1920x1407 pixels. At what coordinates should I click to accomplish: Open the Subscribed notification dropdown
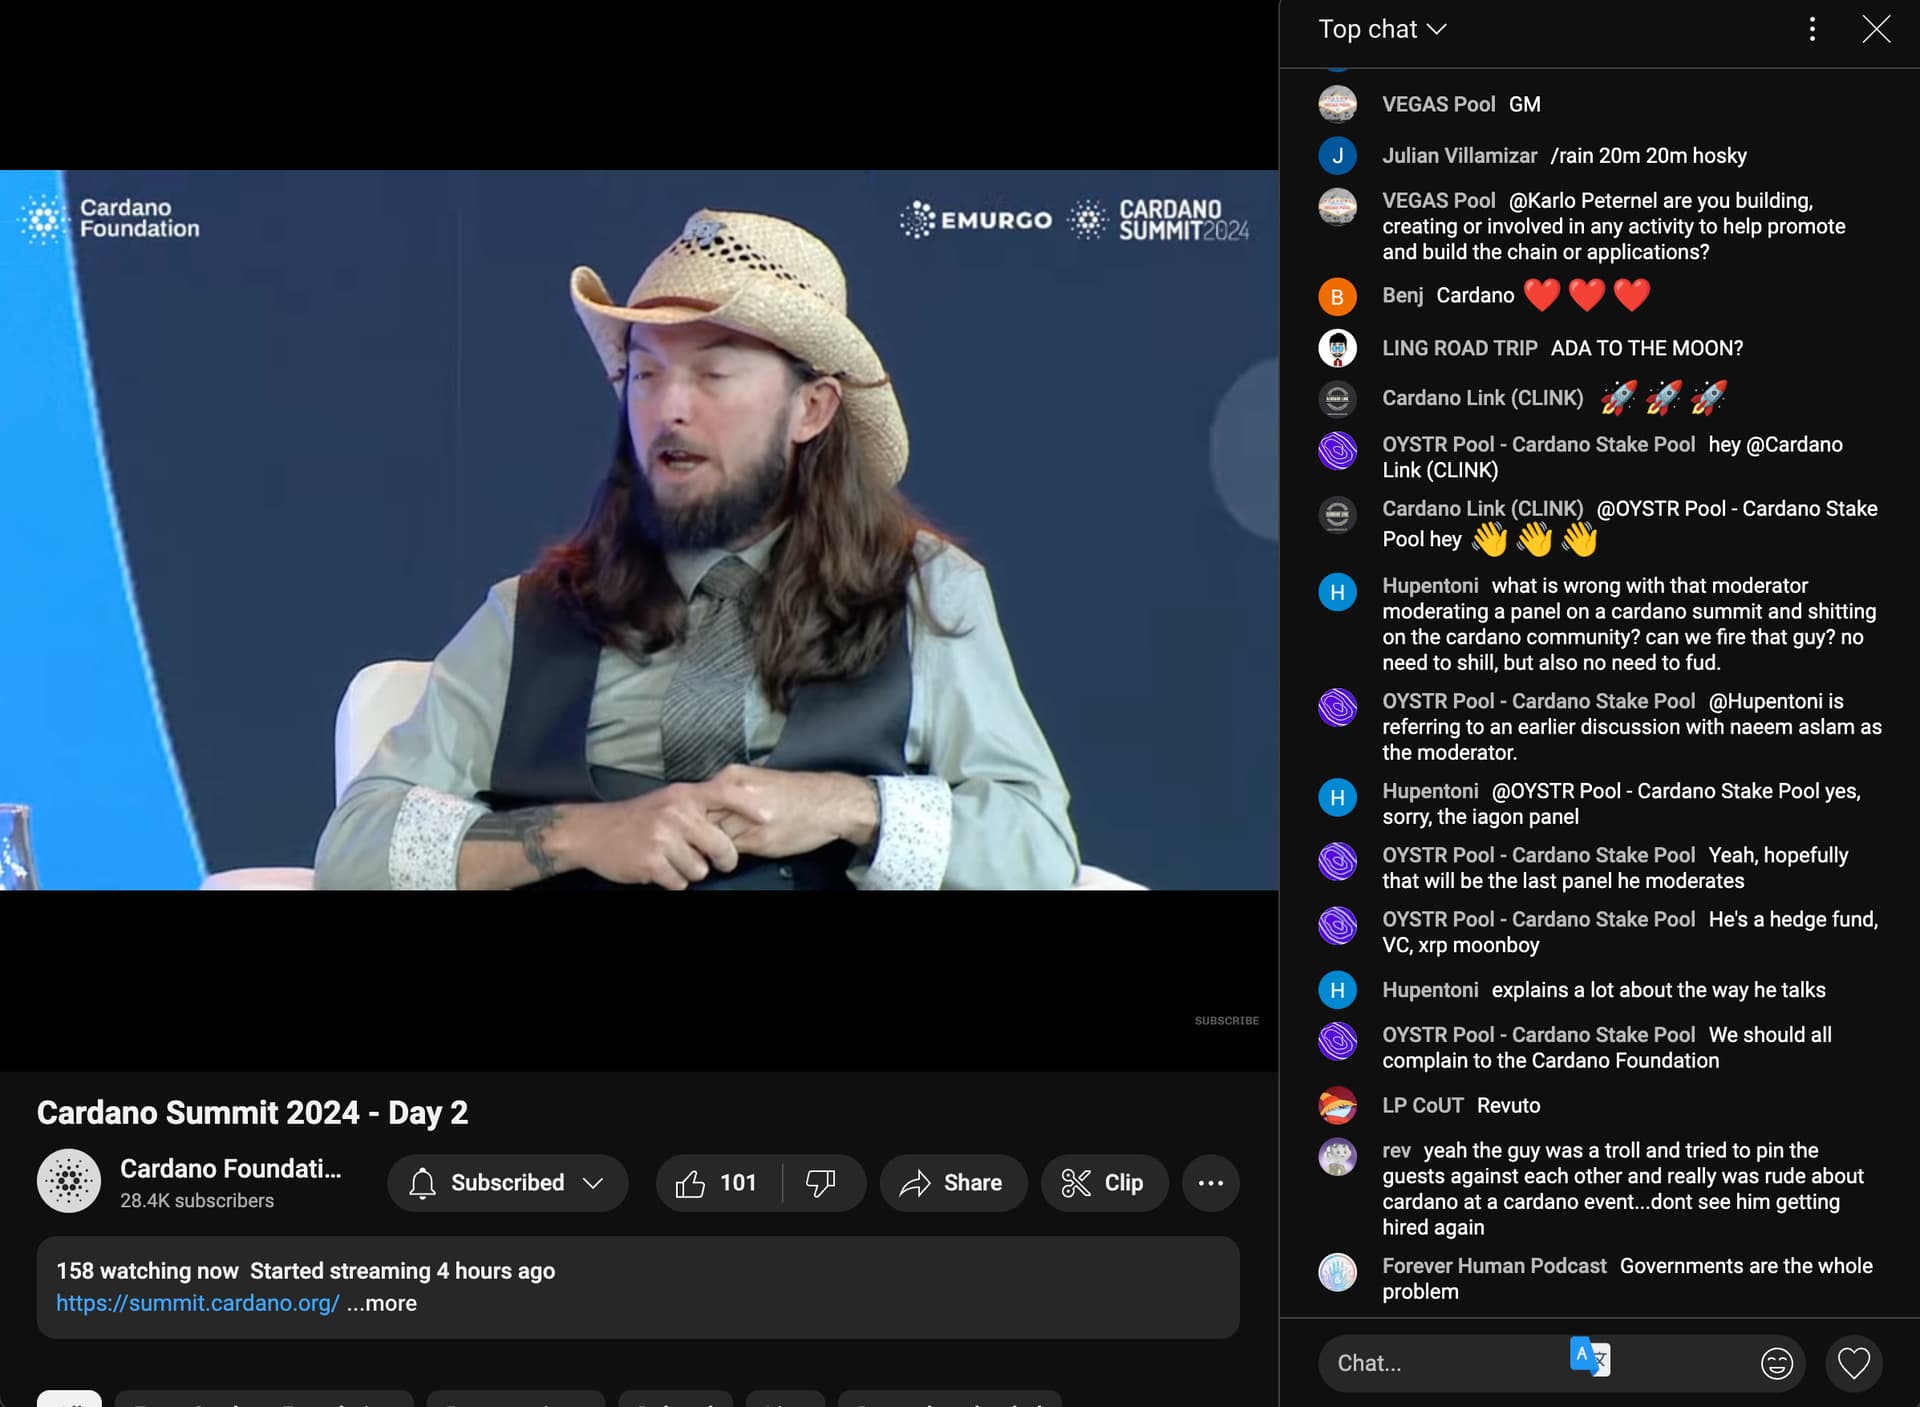[507, 1183]
